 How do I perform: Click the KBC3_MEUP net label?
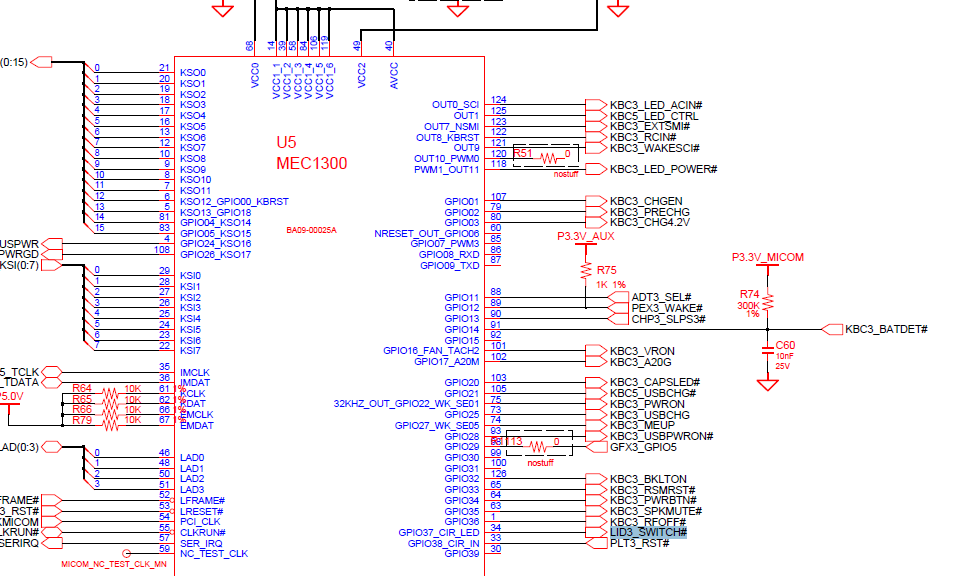(x=642, y=425)
